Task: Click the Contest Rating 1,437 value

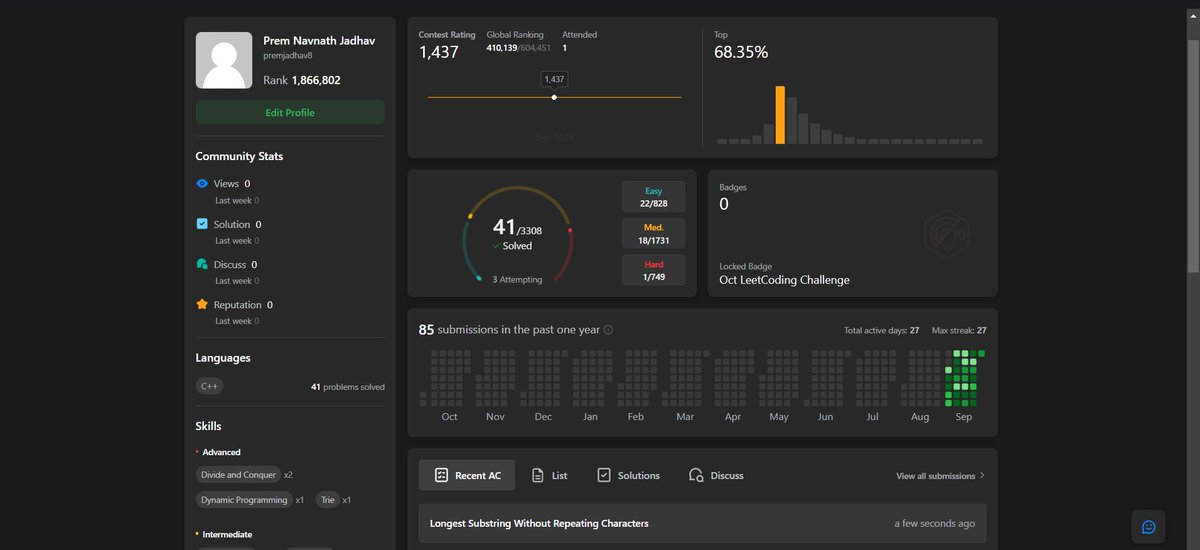Action: point(438,52)
